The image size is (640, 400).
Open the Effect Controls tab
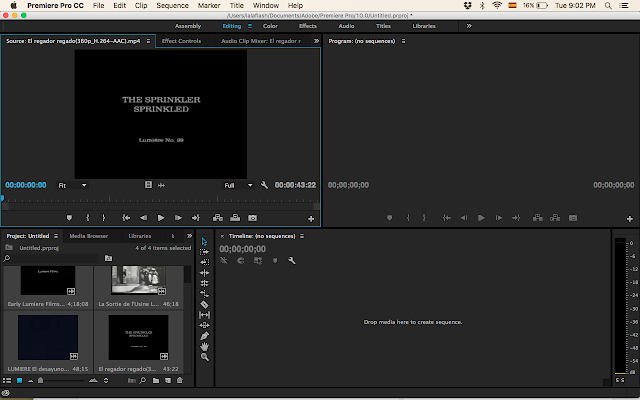pos(181,41)
